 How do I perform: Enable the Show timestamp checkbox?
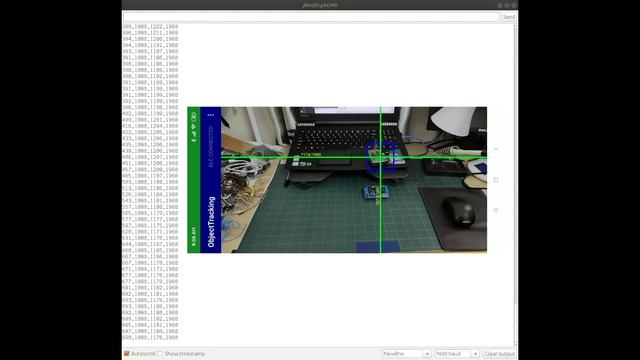pos(160,353)
